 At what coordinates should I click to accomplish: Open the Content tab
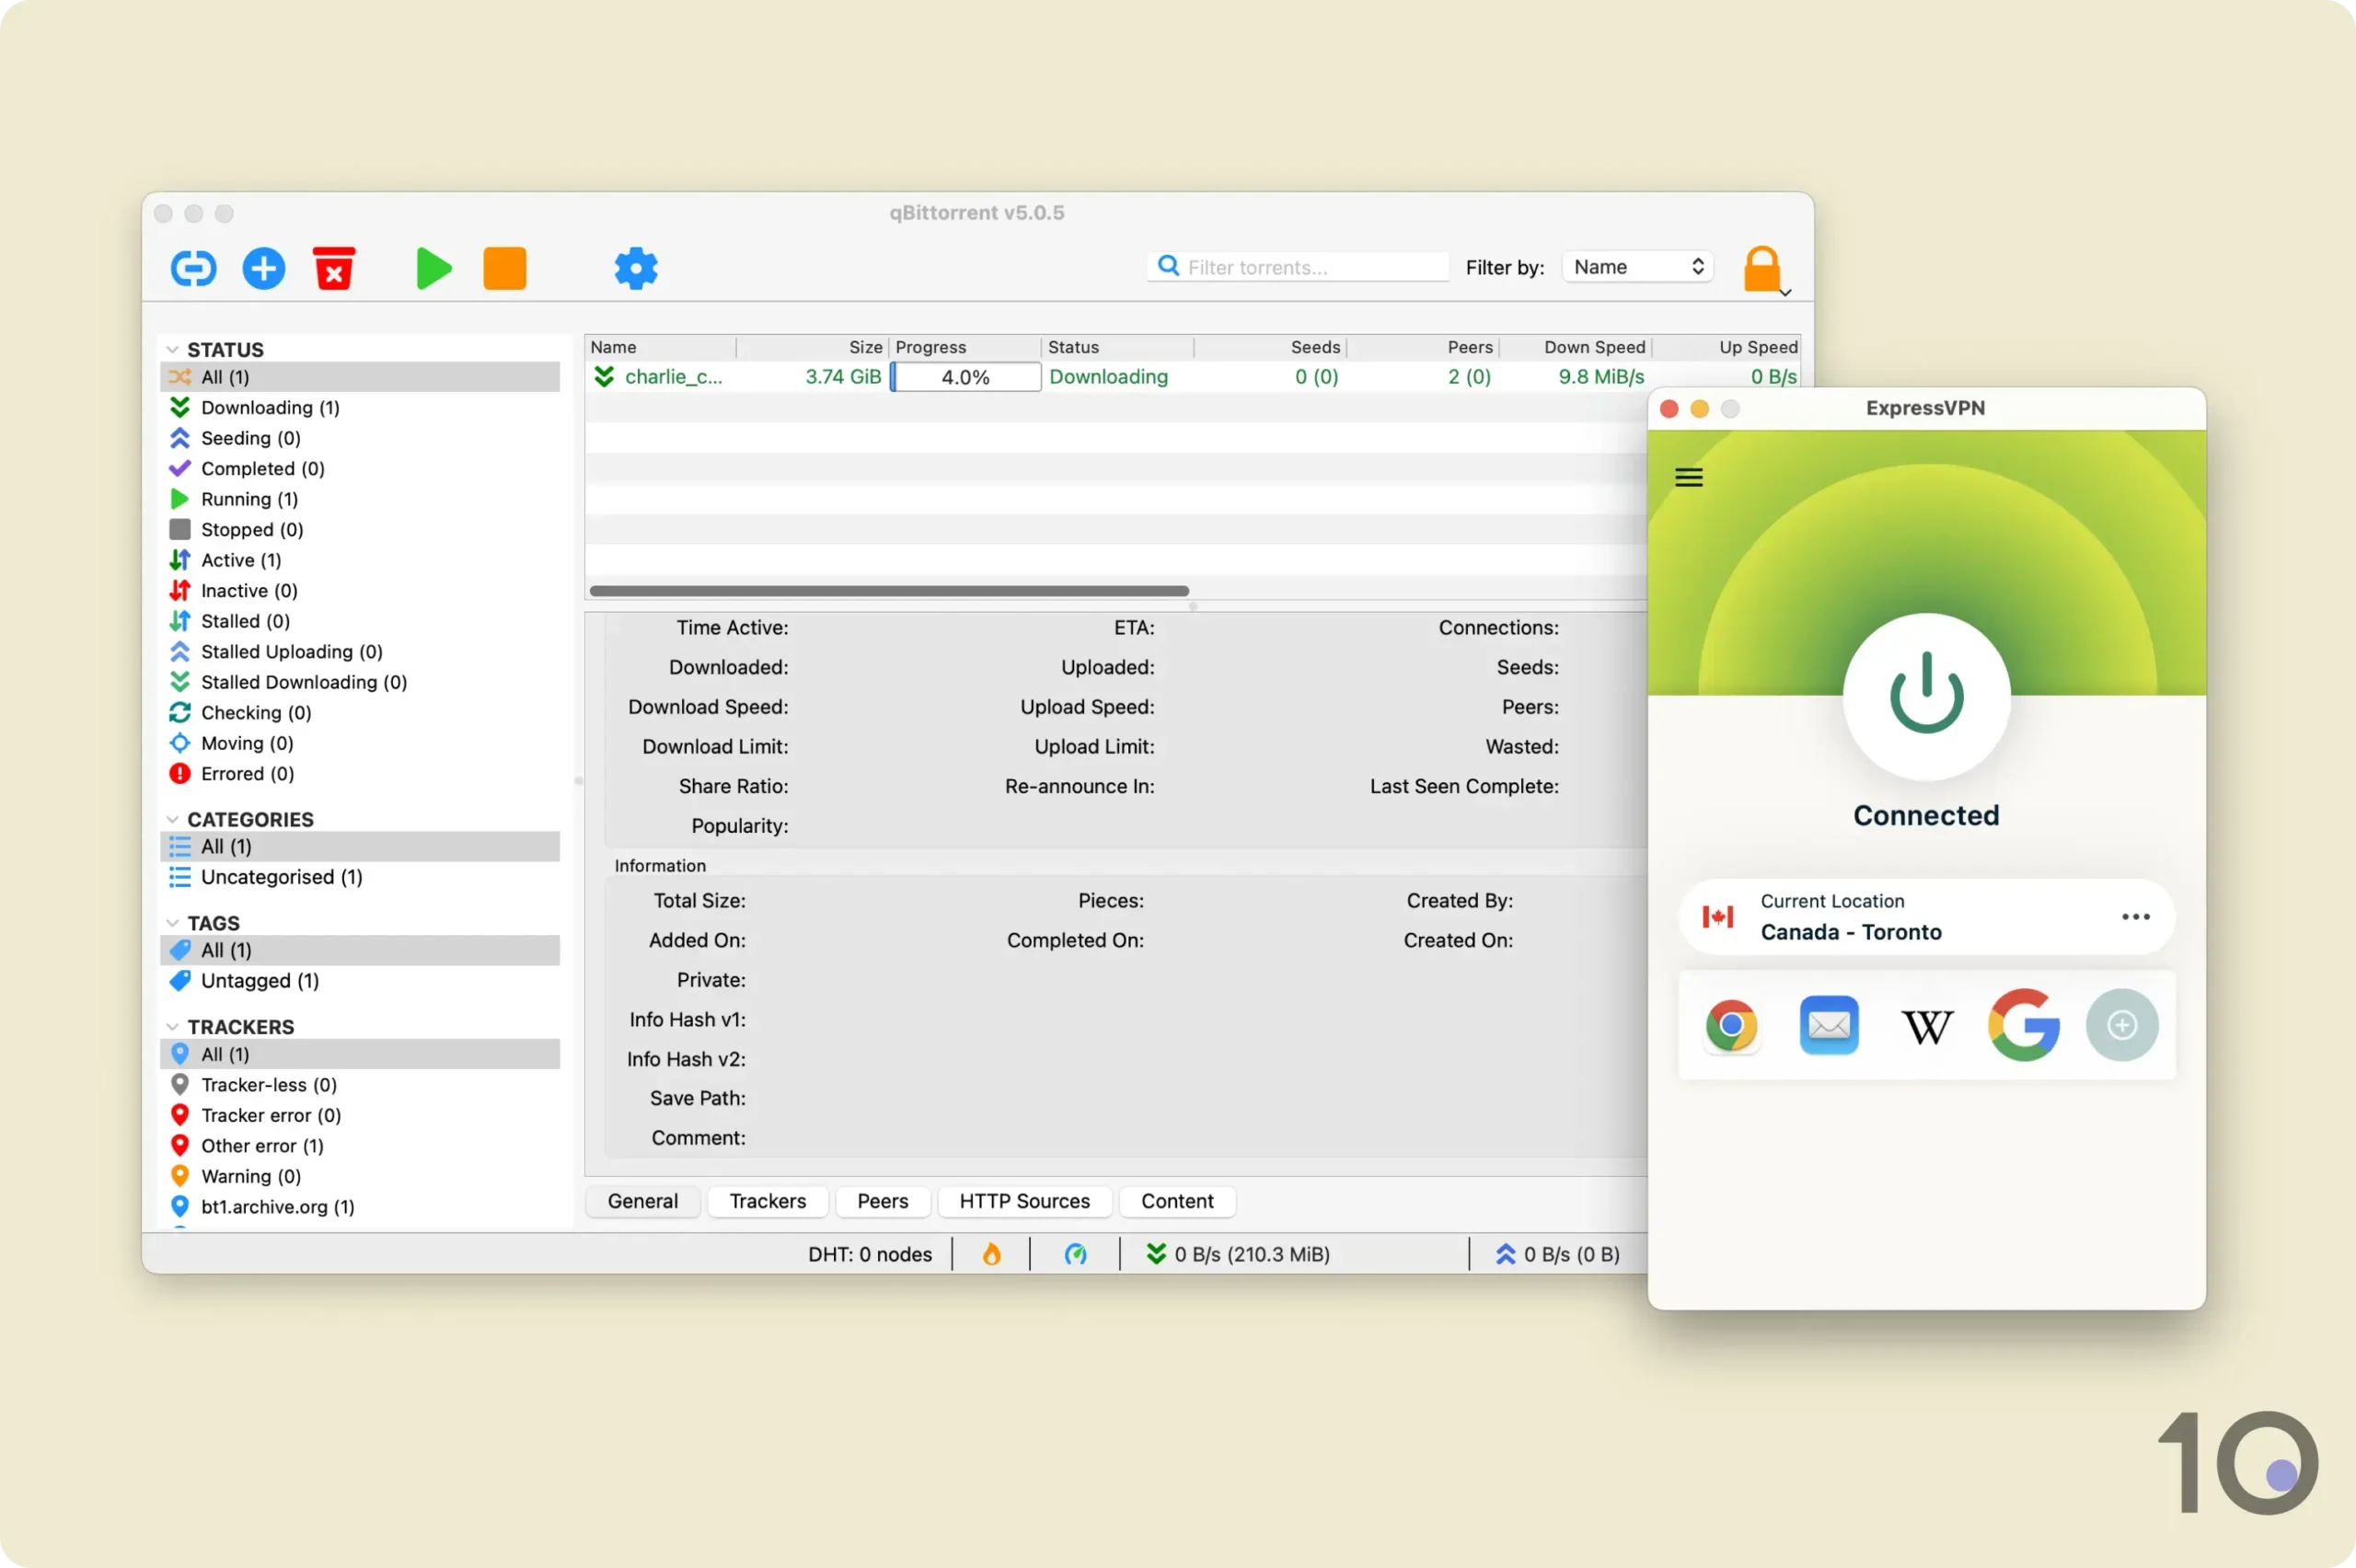(1177, 1200)
